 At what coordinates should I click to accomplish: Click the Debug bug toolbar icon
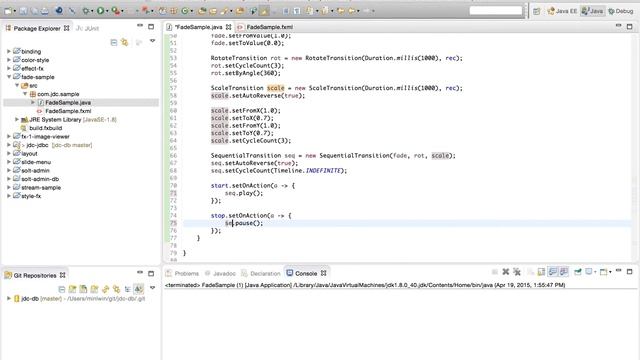click(x=85, y=11)
